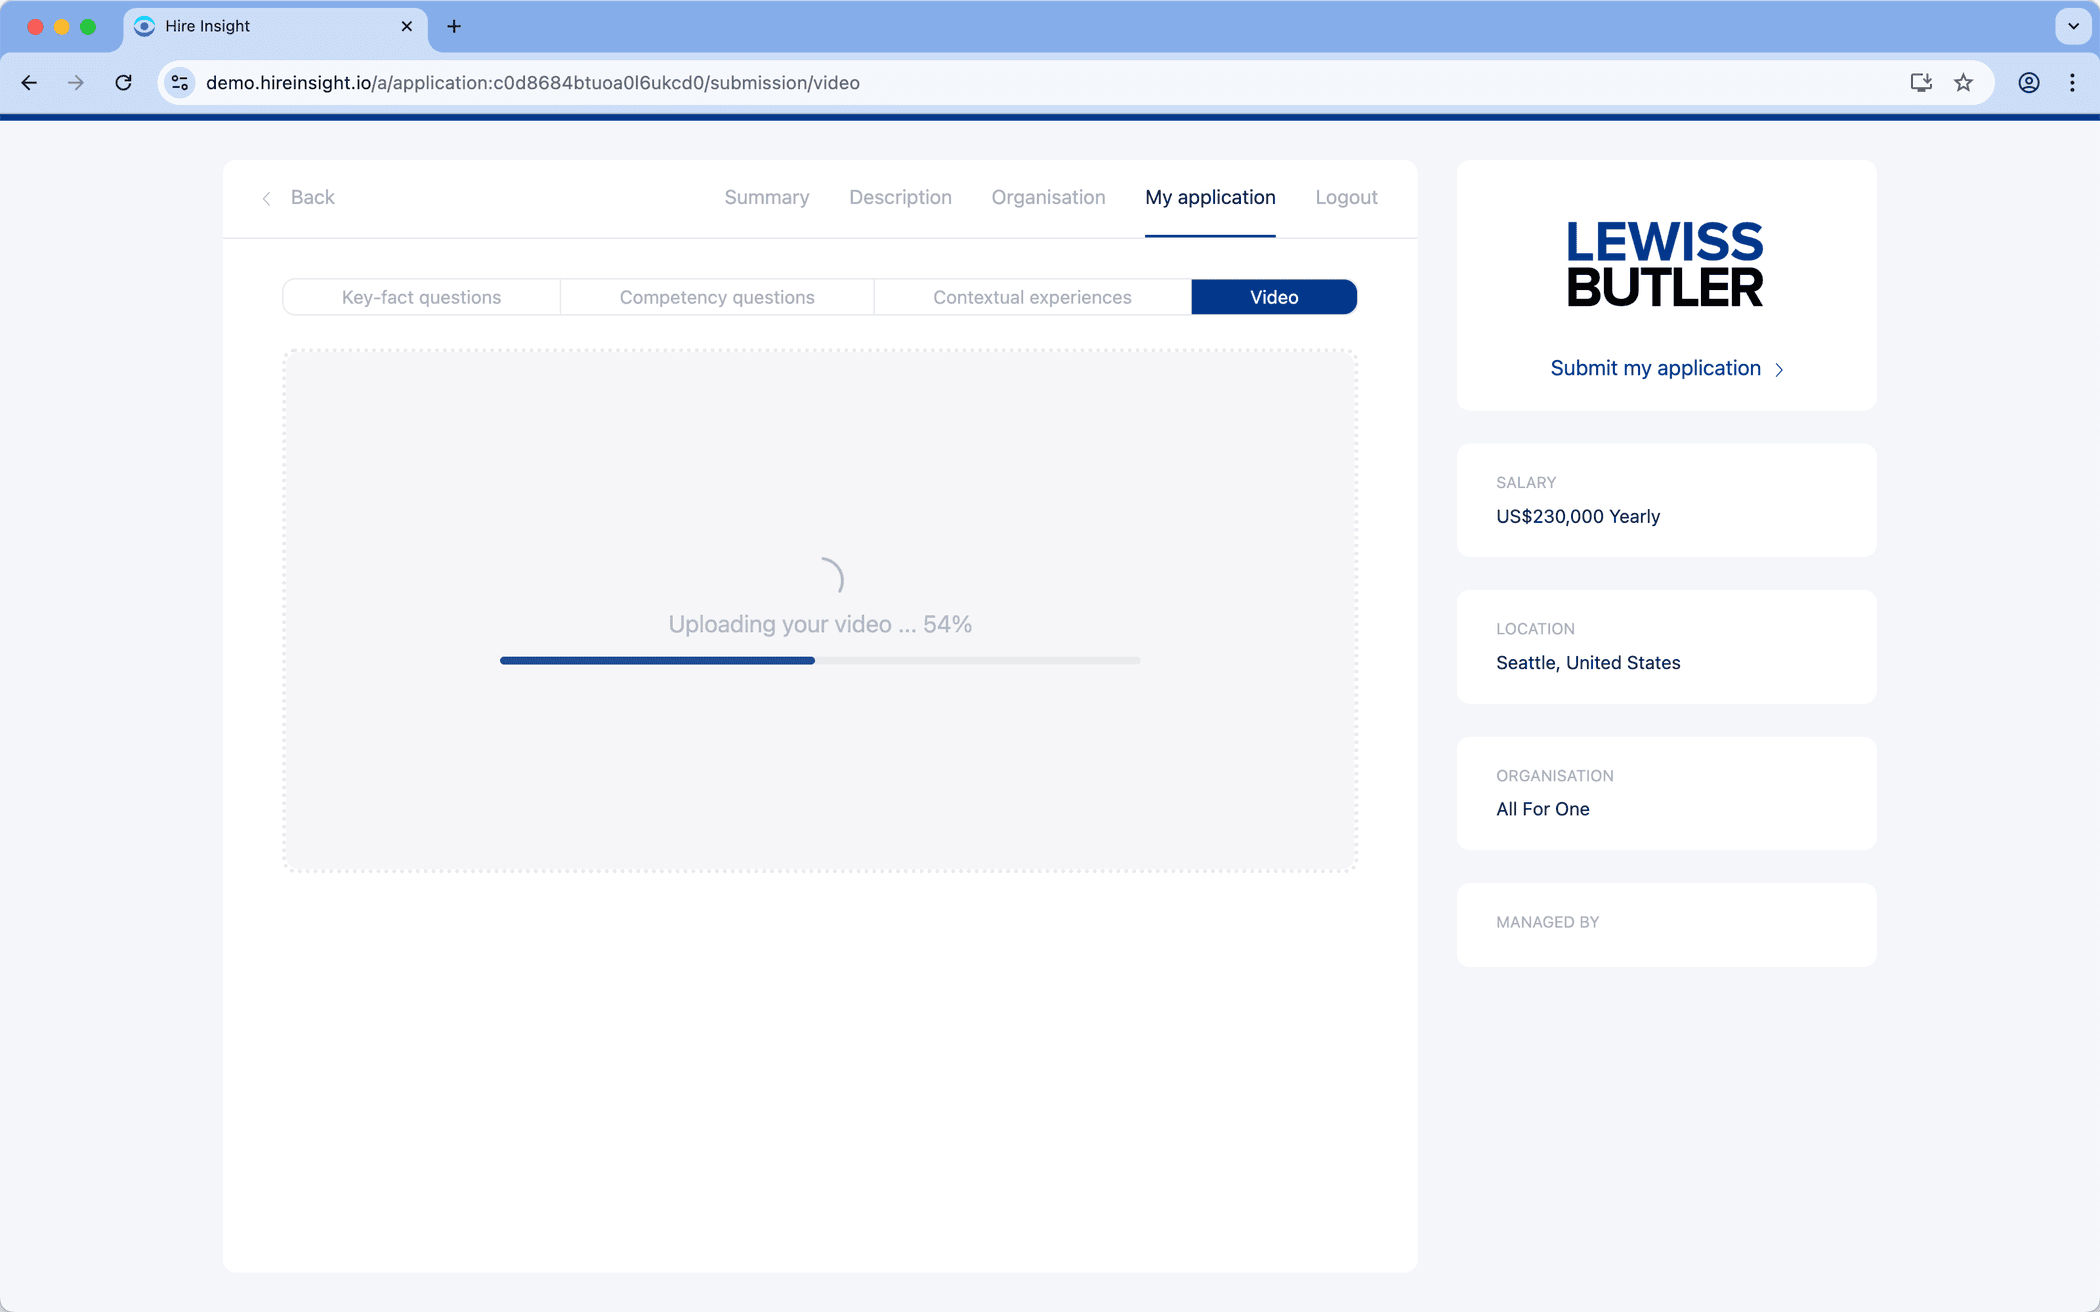Click the Logout link
This screenshot has width=2100, height=1312.
pyautogui.click(x=1346, y=197)
